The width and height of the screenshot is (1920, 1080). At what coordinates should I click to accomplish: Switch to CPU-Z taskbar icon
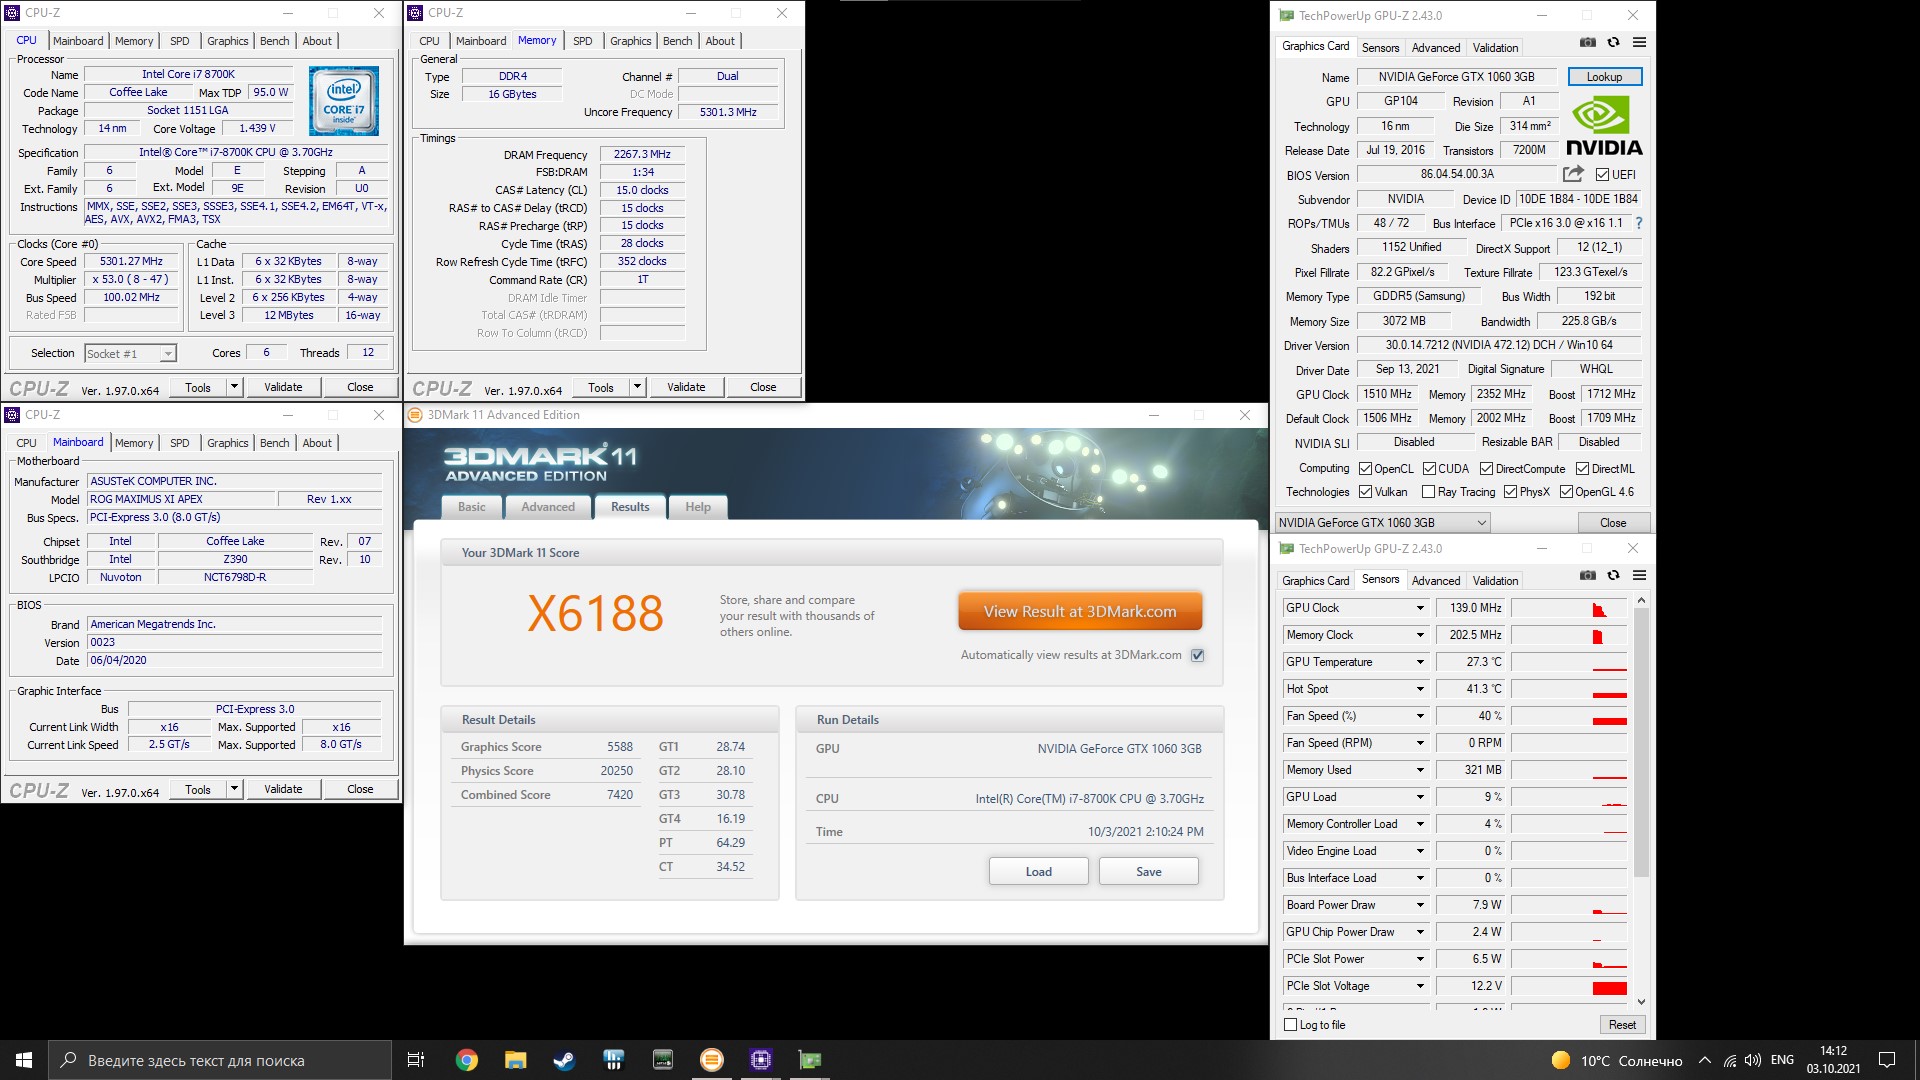760,1060
